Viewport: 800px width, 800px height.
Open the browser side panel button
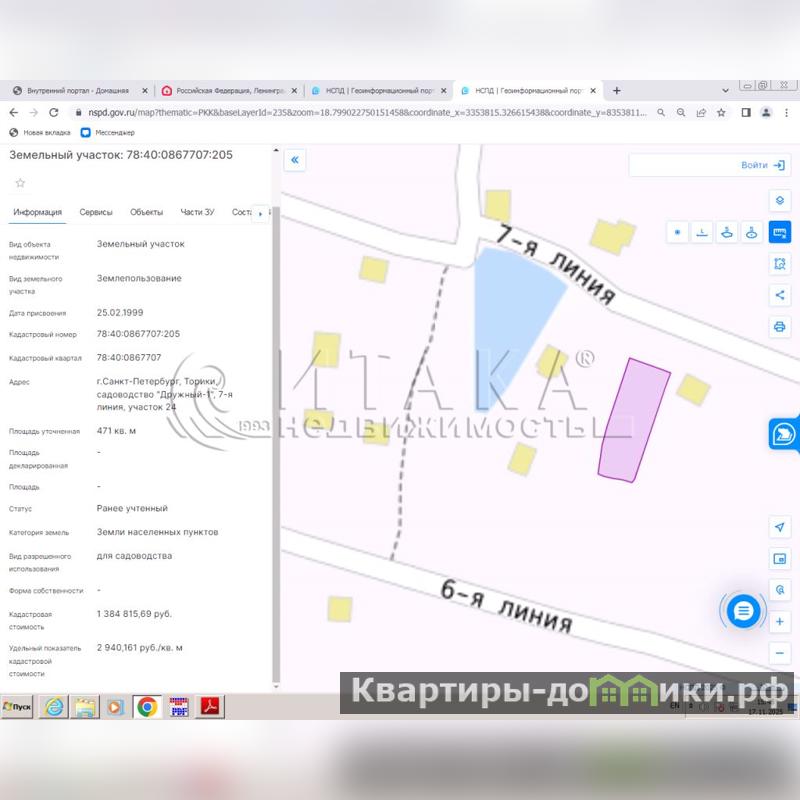point(745,113)
